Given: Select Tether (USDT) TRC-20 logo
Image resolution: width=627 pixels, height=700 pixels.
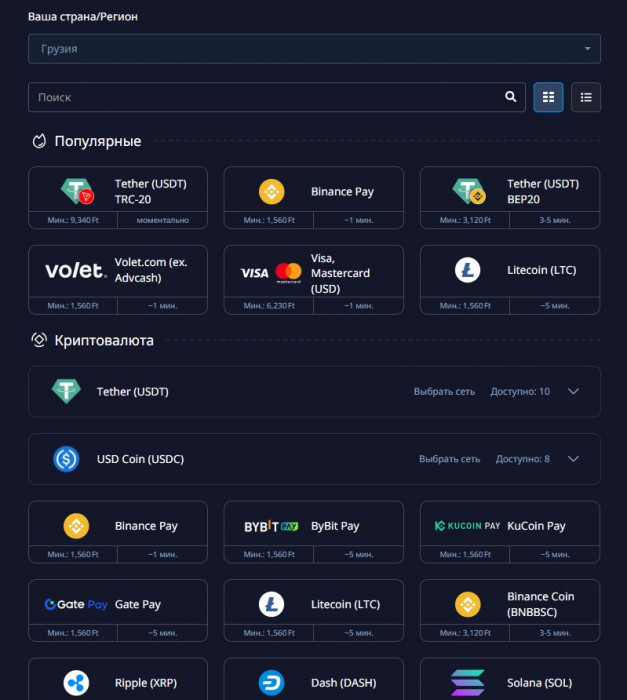Looking at the screenshot, I should pyautogui.click(x=77, y=191).
